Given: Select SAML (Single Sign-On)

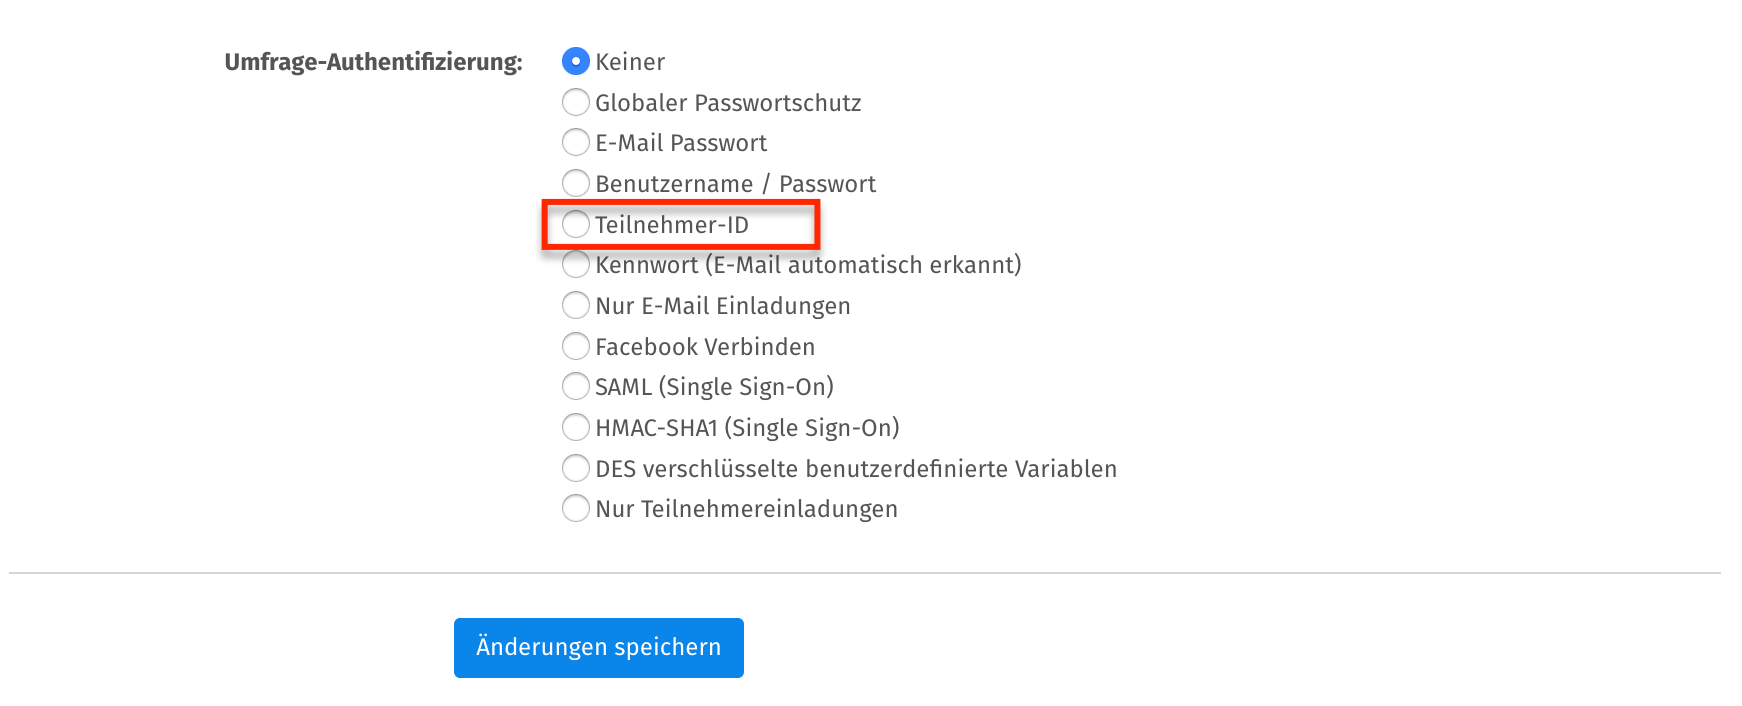Looking at the screenshot, I should [575, 387].
